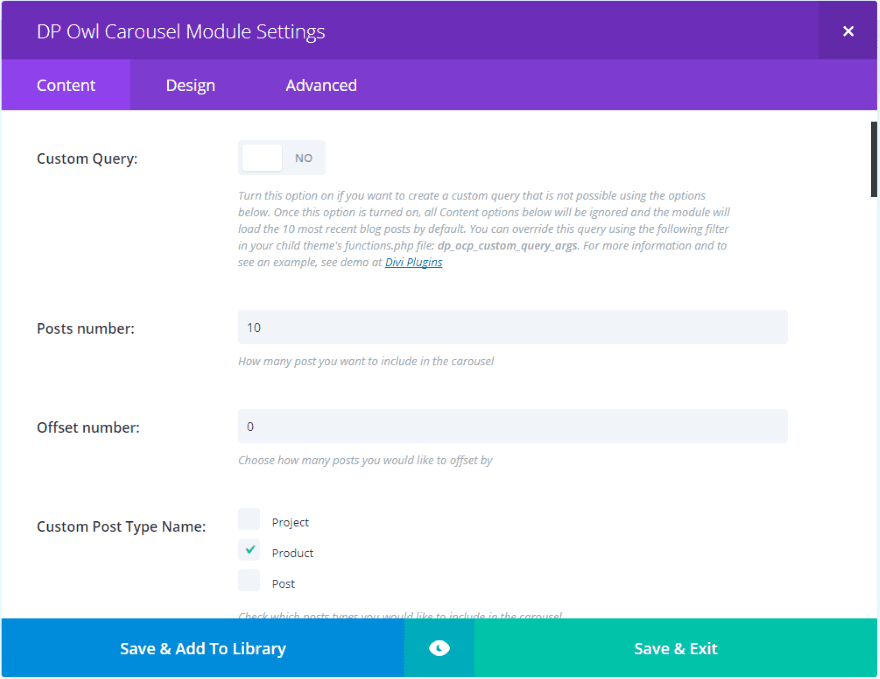Open the Advanced tab
Viewport: 880px width, 679px height.
(x=321, y=85)
